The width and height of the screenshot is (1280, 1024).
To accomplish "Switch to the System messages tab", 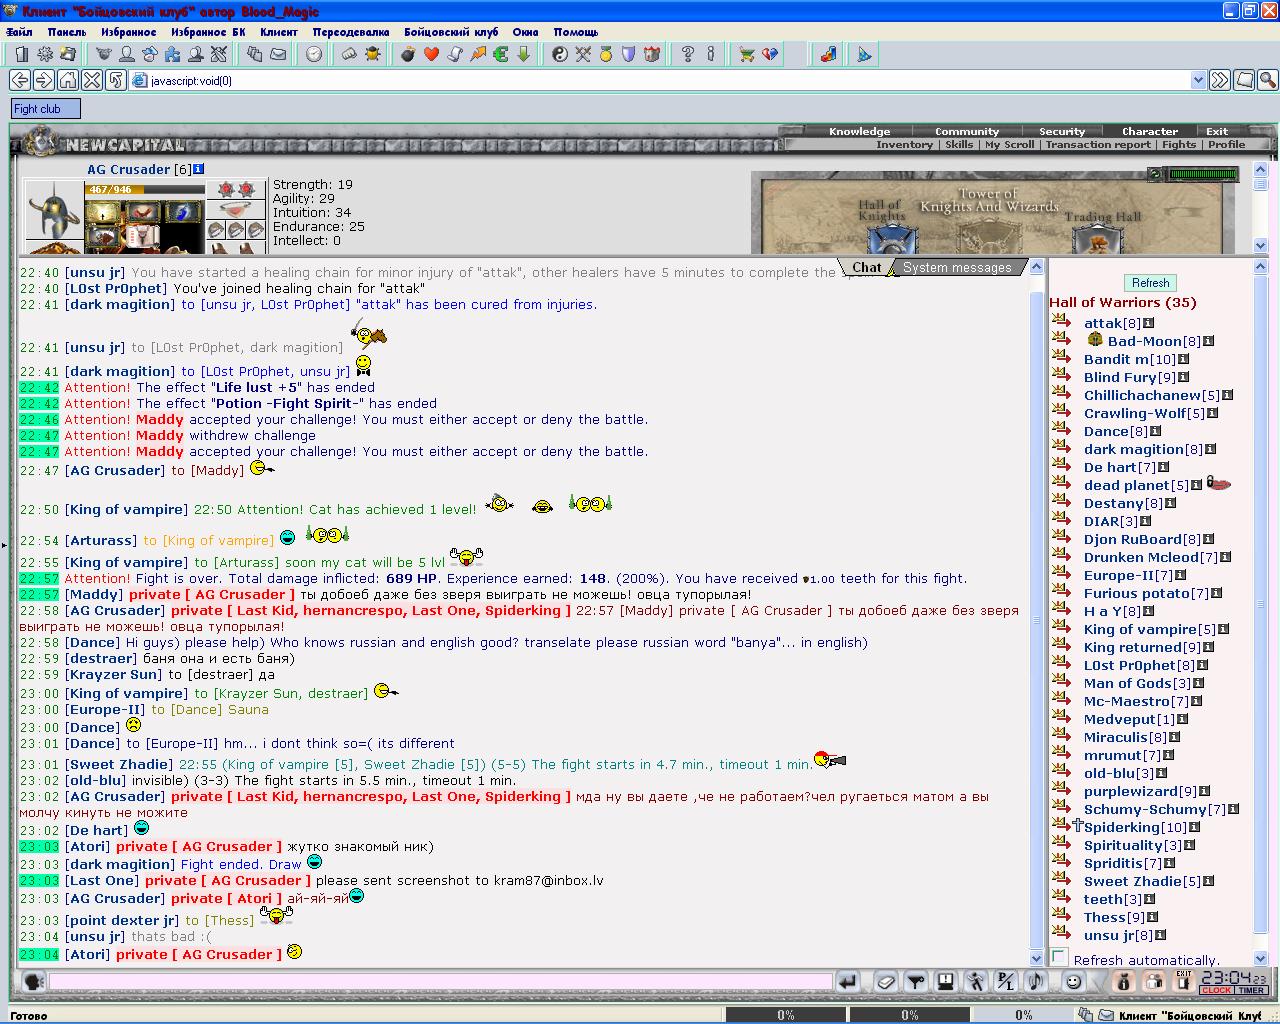I will [956, 267].
